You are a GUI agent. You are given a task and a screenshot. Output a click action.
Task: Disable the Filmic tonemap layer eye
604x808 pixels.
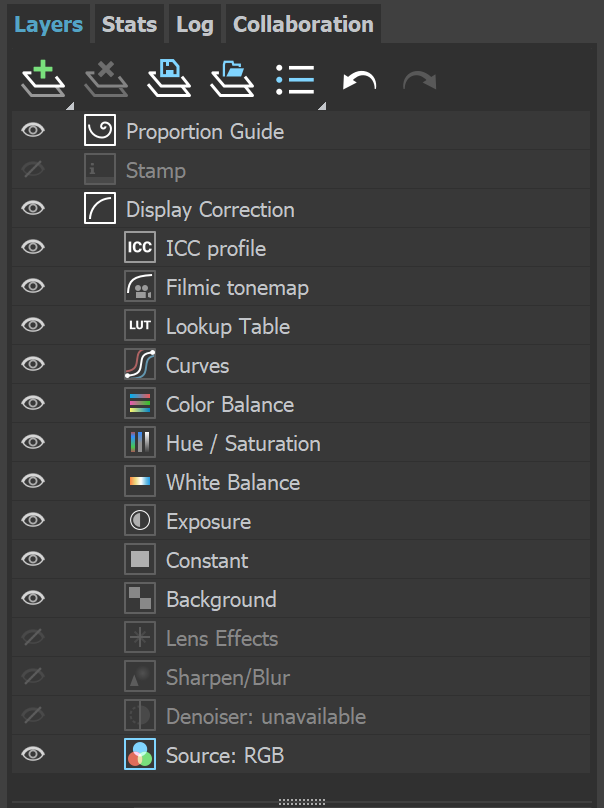click(x=33, y=286)
